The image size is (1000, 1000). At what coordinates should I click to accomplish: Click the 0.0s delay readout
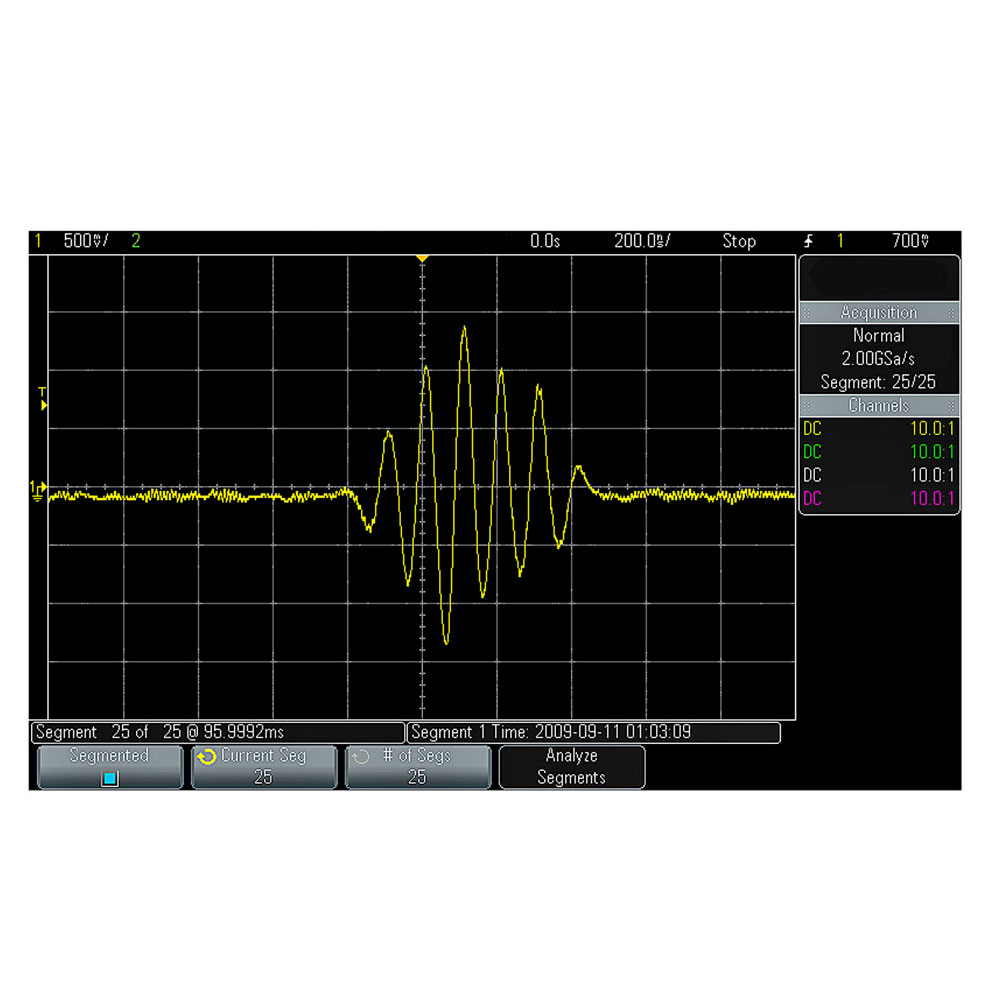click(x=545, y=241)
